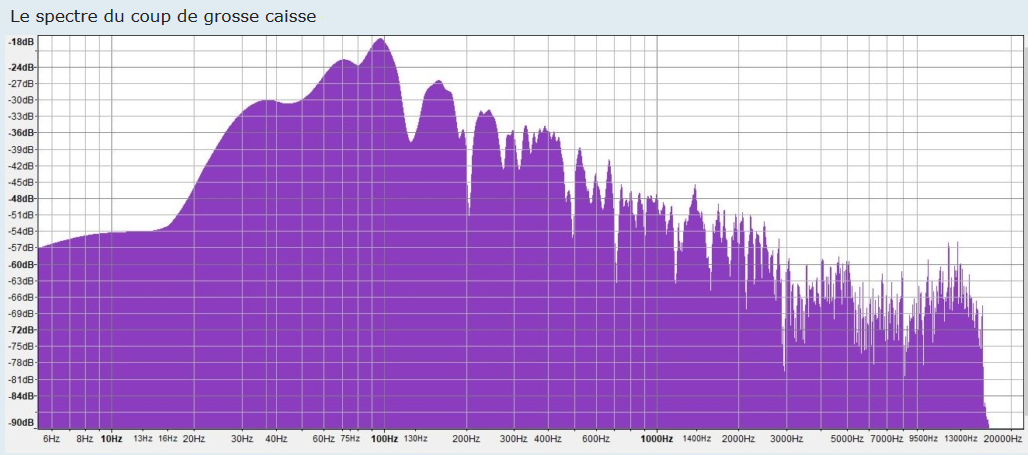Click the 10Hz frequency label
This screenshot has height=455, width=1028.
(112, 438)
